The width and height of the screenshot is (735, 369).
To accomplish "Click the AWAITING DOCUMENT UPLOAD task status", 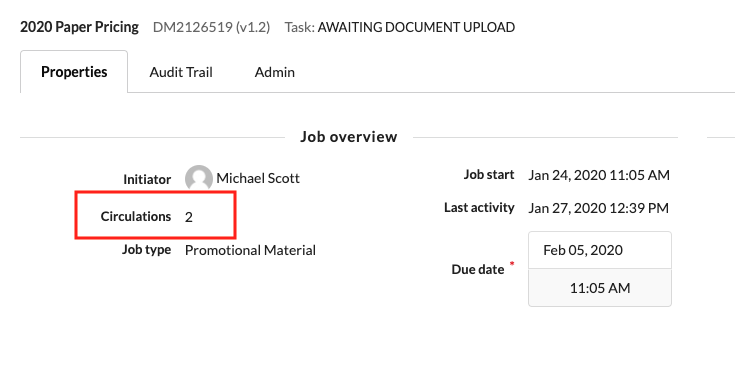I will 416,27.
